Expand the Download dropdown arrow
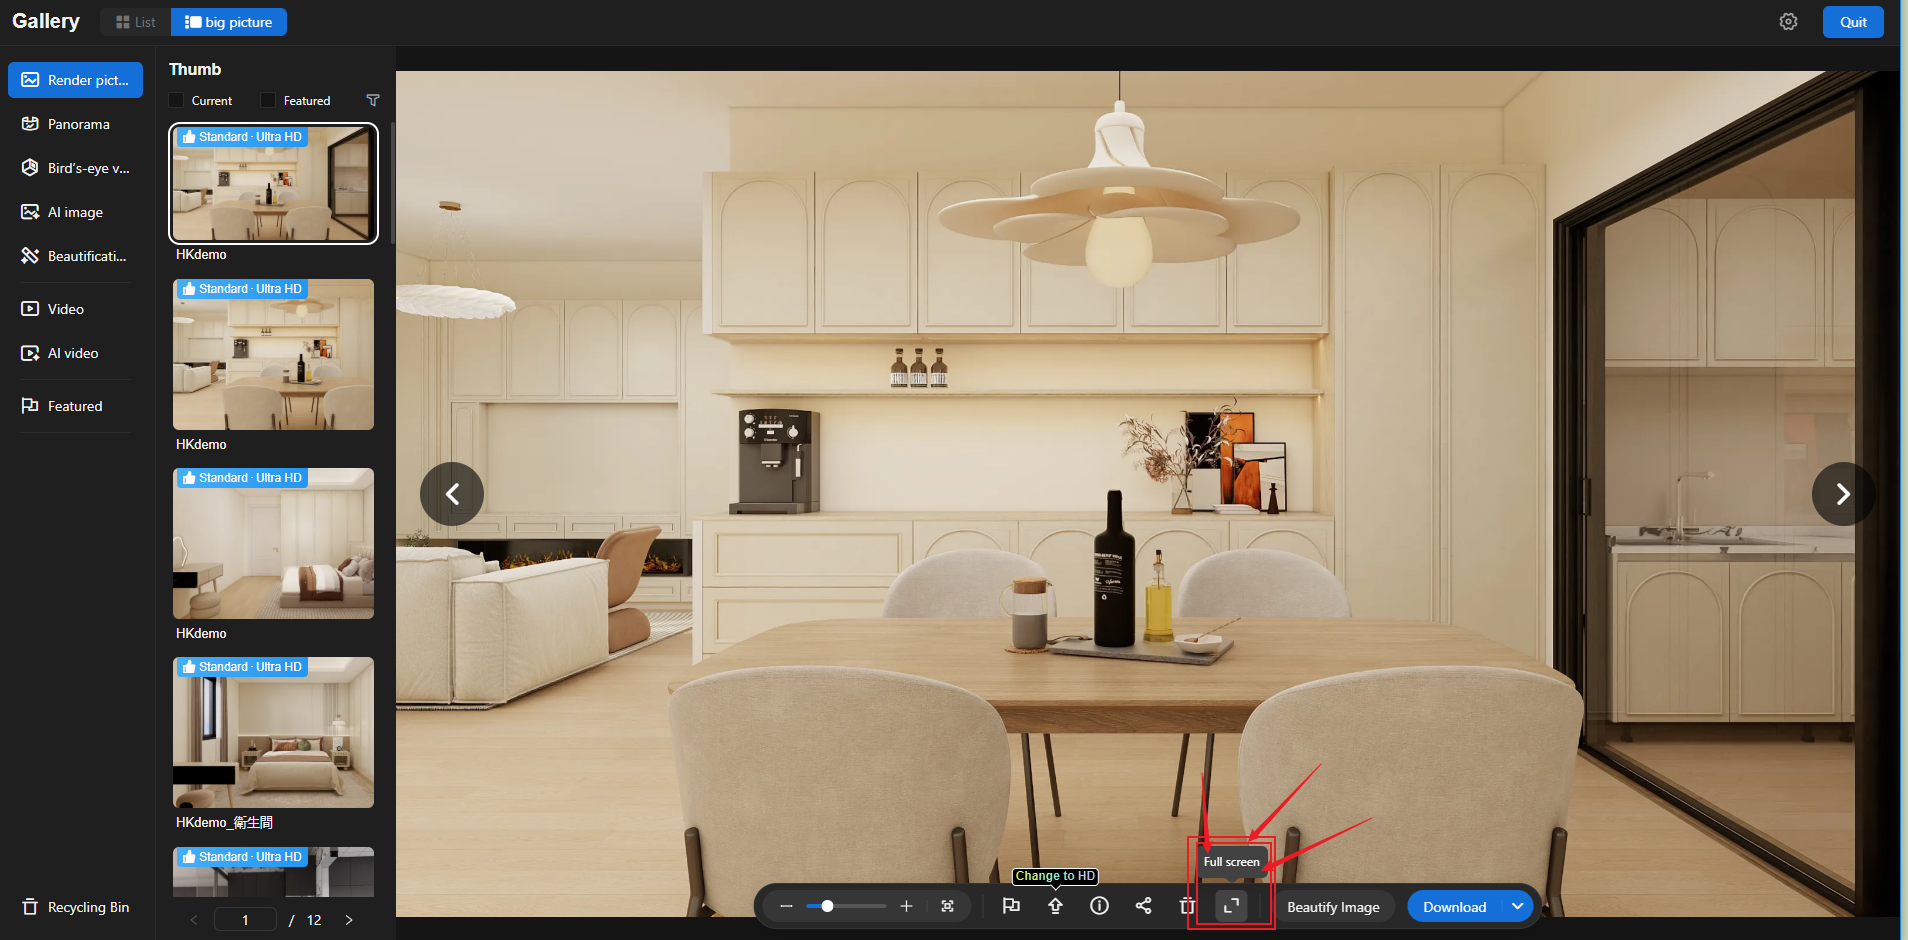 tap(1517, 906)
